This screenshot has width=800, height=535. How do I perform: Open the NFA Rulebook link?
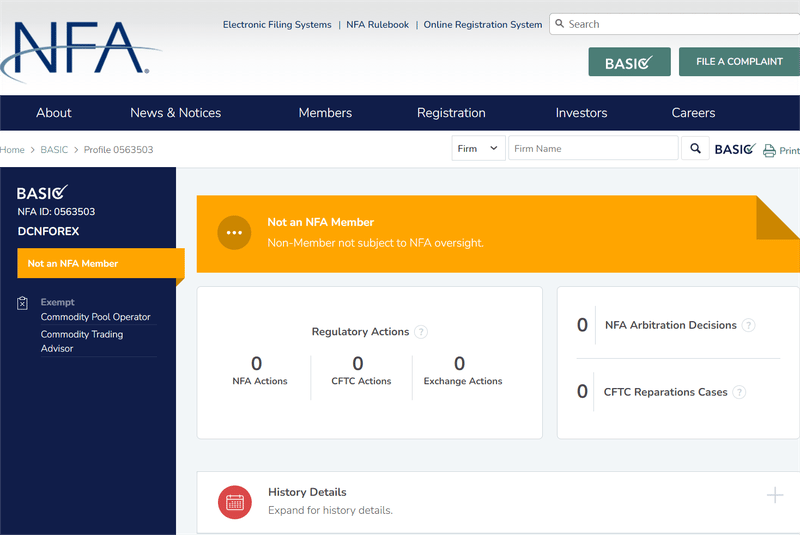coord(378,24)
